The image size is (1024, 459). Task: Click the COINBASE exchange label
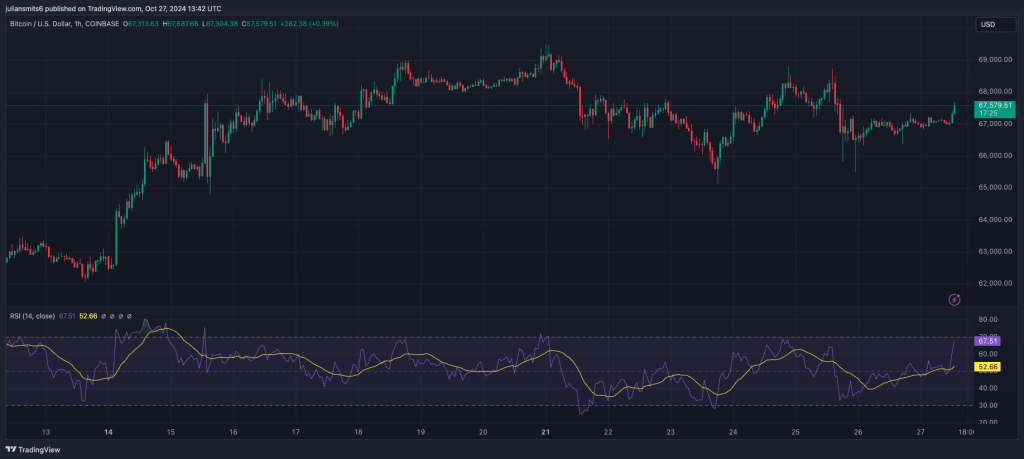tap(100, 24)
